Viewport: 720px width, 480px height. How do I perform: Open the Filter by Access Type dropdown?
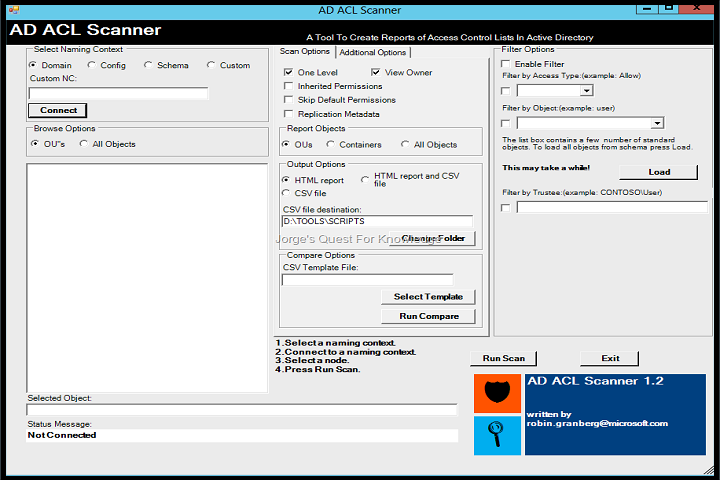tap(586, 91)
